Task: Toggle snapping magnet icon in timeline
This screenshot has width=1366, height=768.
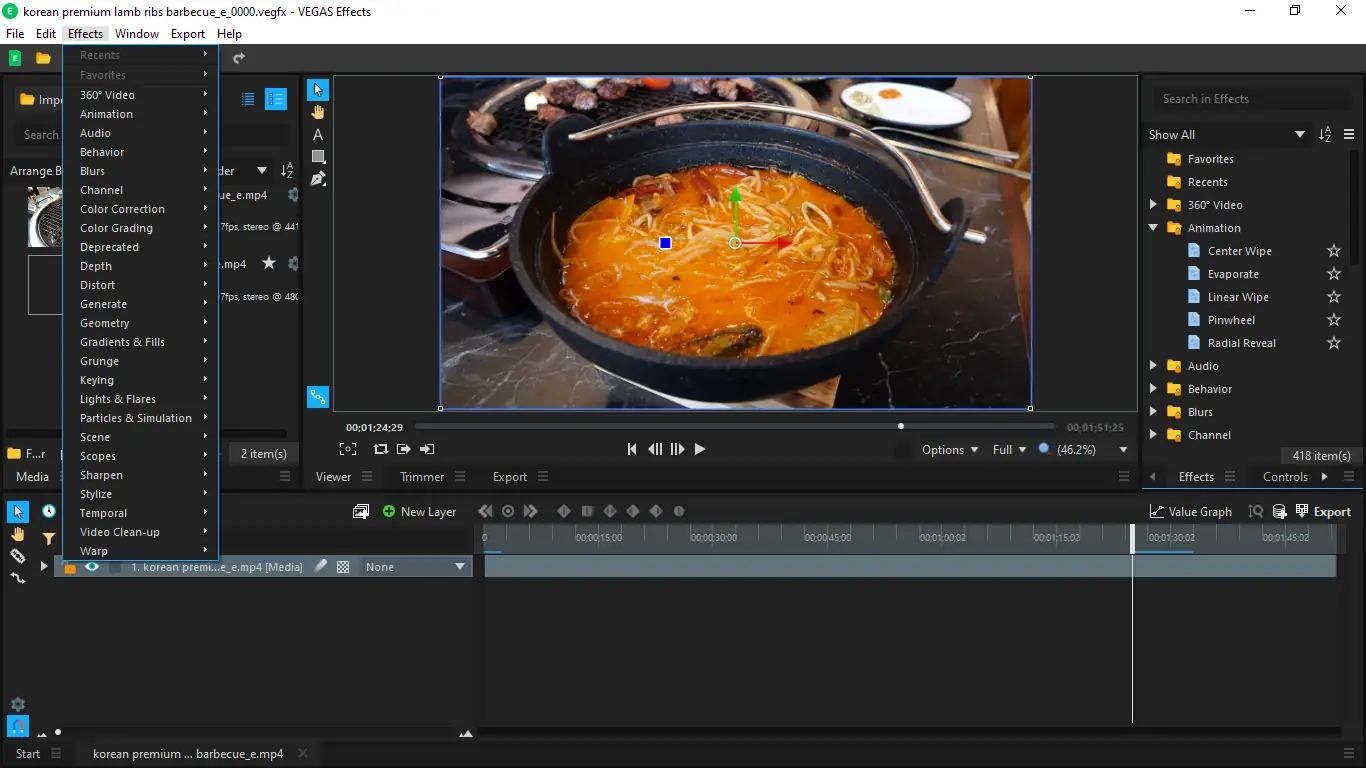Action: 18,726
